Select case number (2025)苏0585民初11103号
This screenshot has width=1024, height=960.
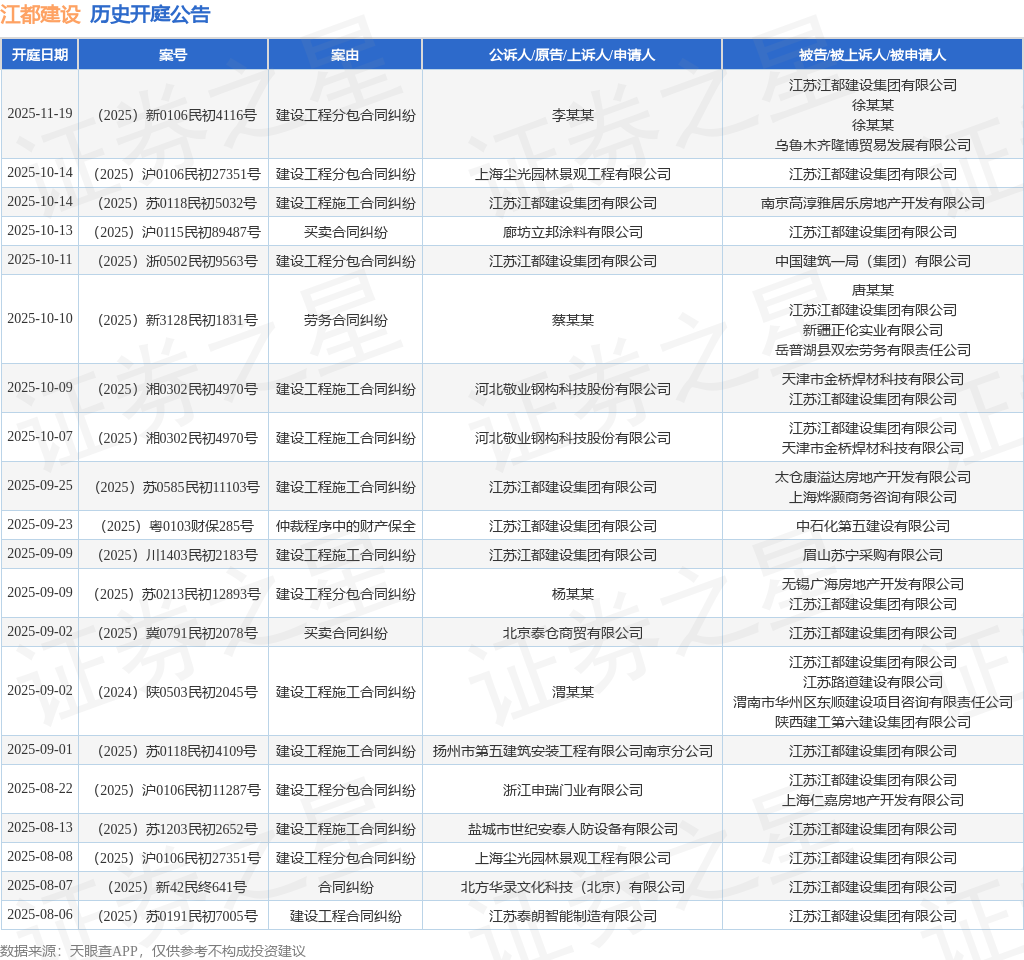pyautogui.click(x=177, y=487)
